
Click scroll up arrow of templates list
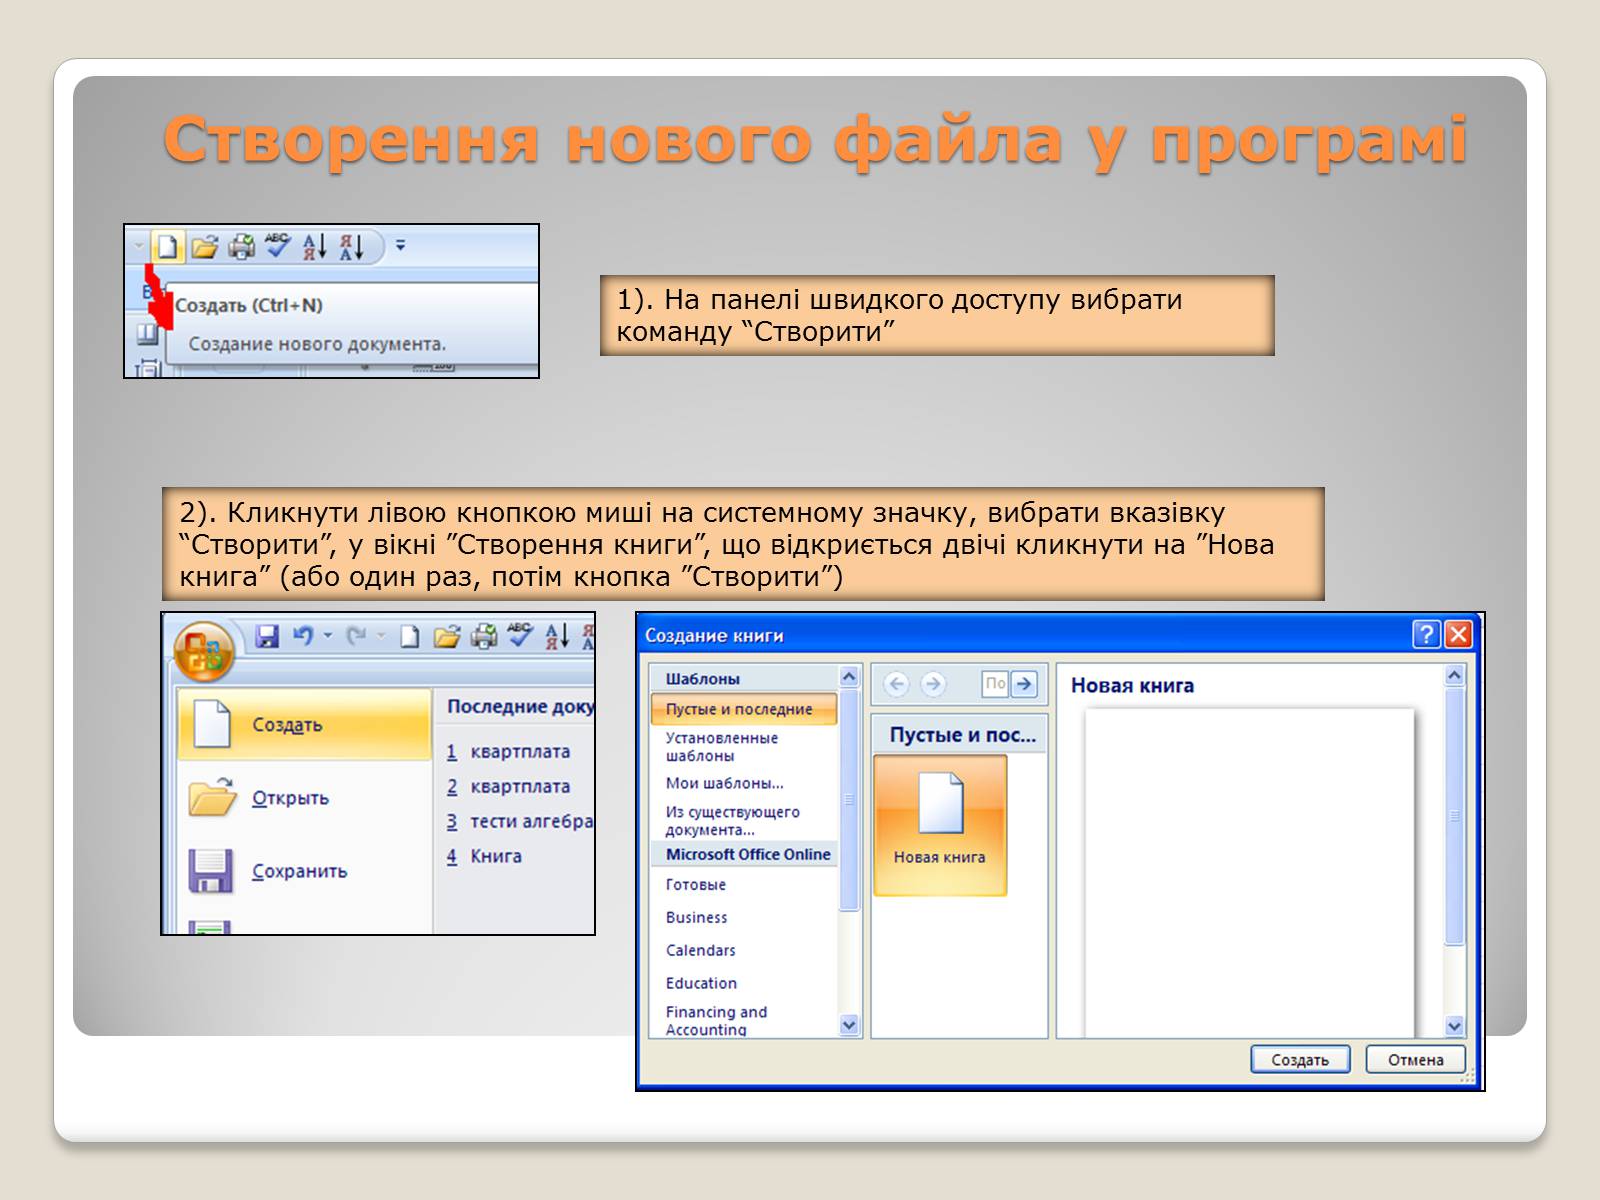(849, 677)
